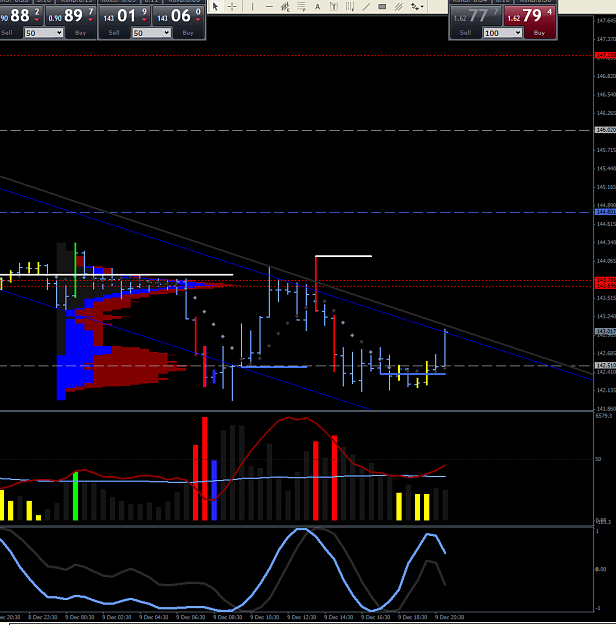Select the arrow cursor tool
This screenshot has width=616, height=625.
point(215,6)
